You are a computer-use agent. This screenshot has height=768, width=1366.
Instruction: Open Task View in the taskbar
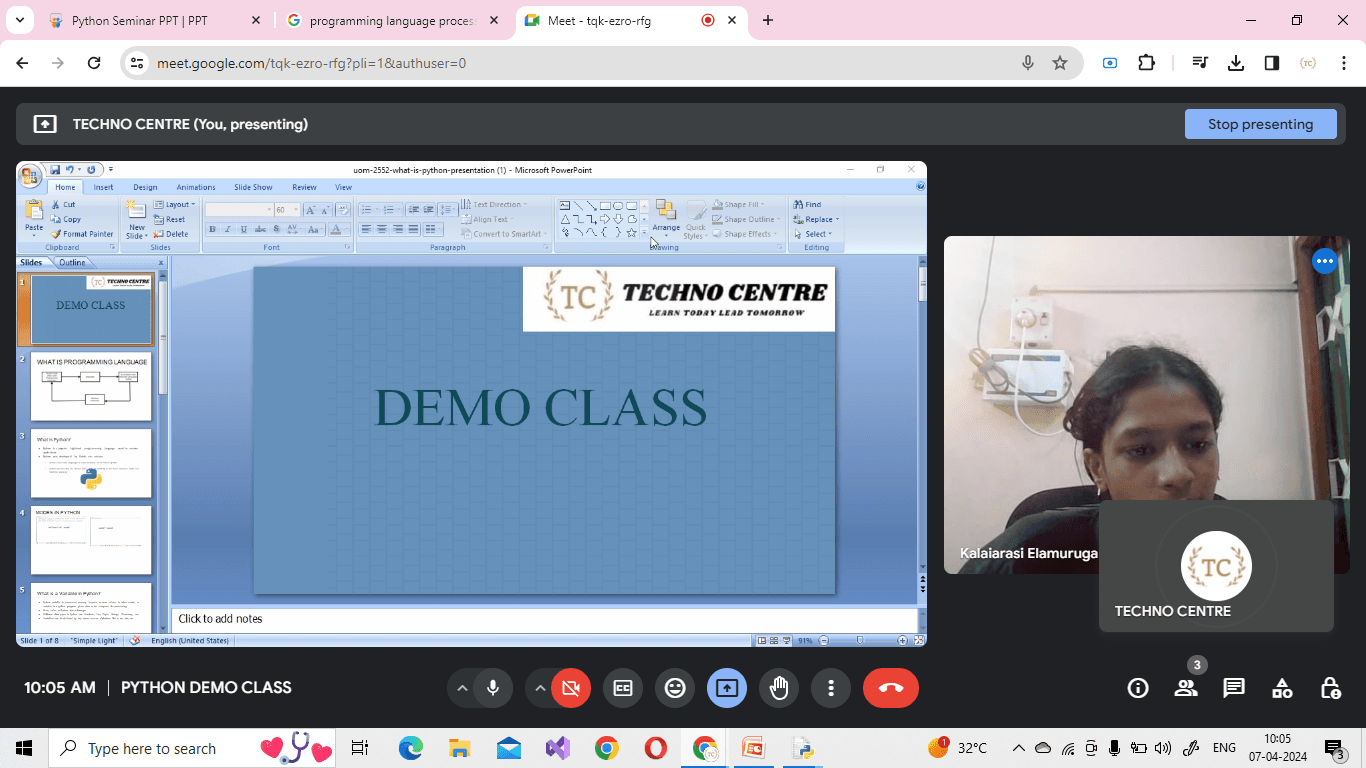[359, 748]
